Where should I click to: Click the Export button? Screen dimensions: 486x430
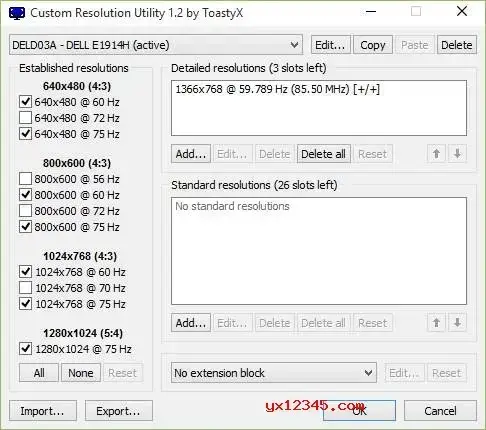click(119, 411)
